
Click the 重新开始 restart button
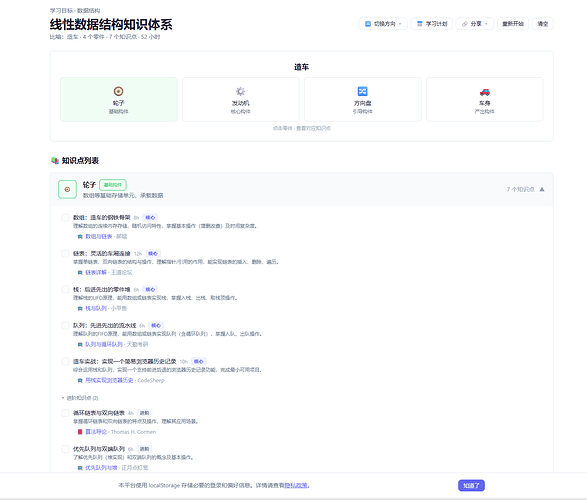[513, 24]
